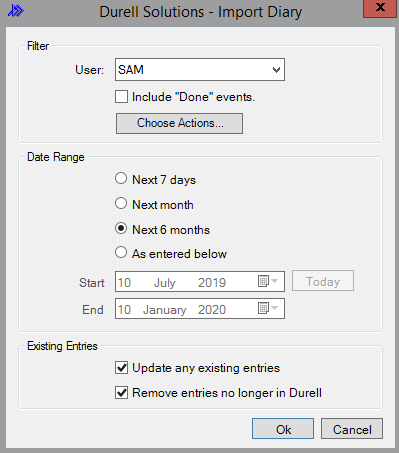Select the Next 7 days radio option
Image resolution: width=399 pixels, height=453 pixels.
pos(121,178)
